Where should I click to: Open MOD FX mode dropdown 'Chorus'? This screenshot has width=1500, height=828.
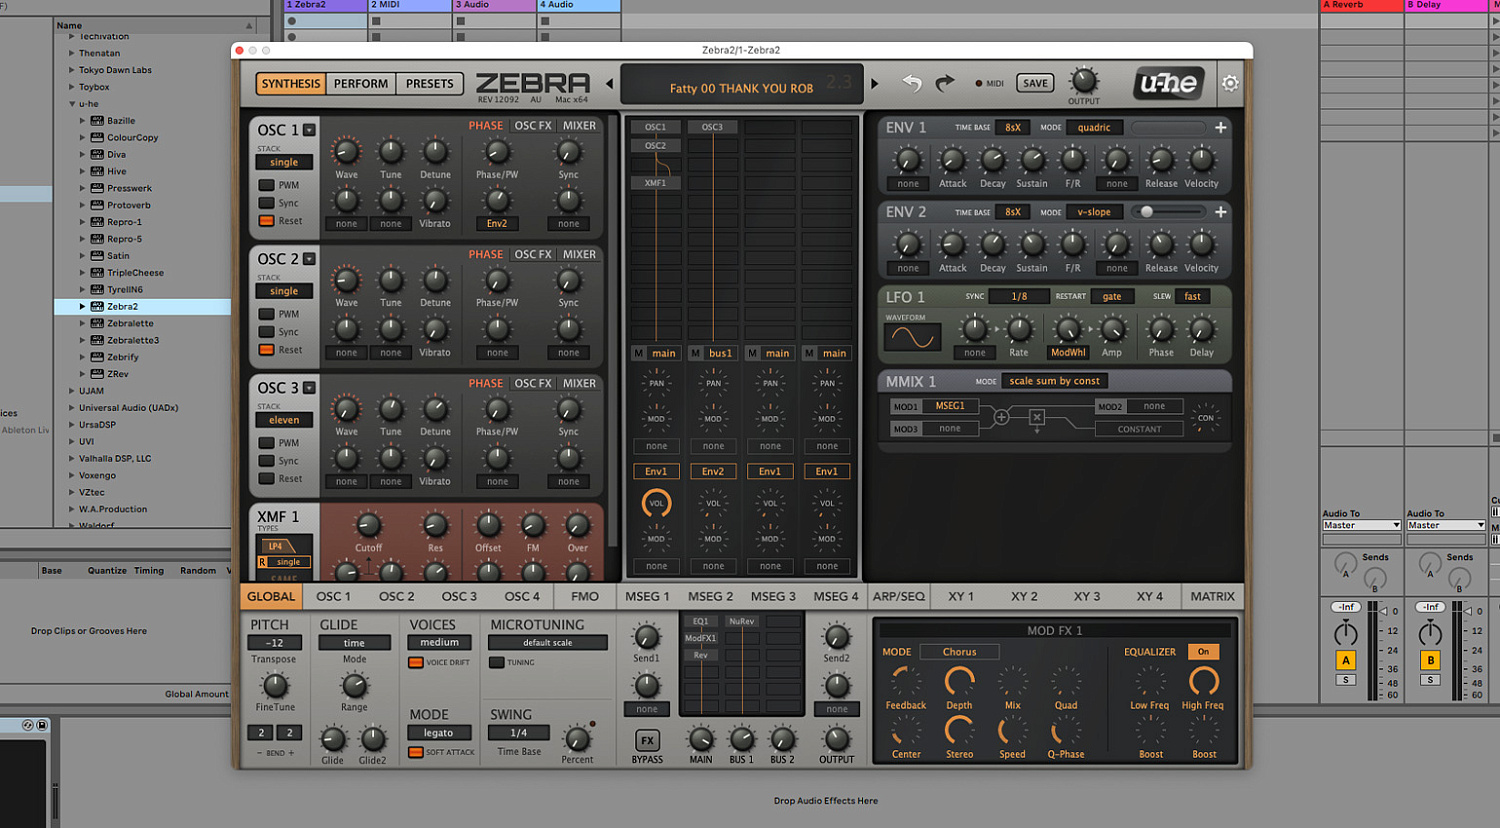959,652
